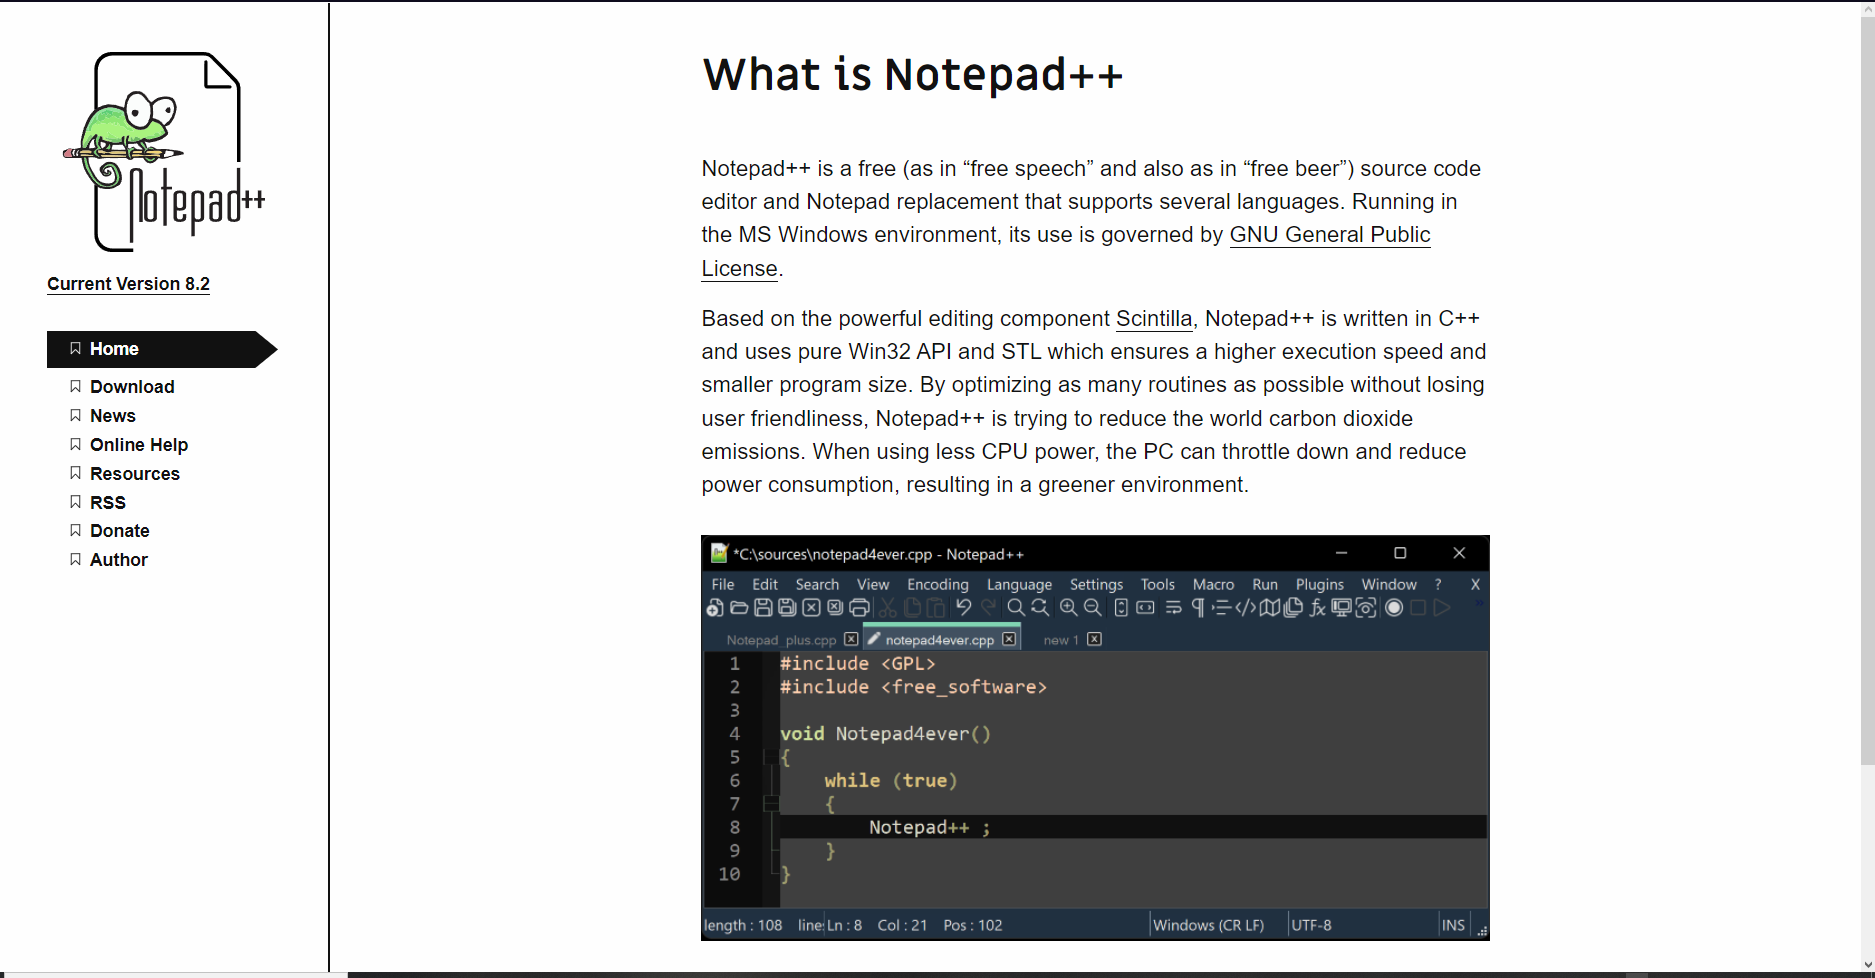Screen dimensions: 1875x978
Task: Click the Print toolbar icon
Action: [x=859, y=608]
